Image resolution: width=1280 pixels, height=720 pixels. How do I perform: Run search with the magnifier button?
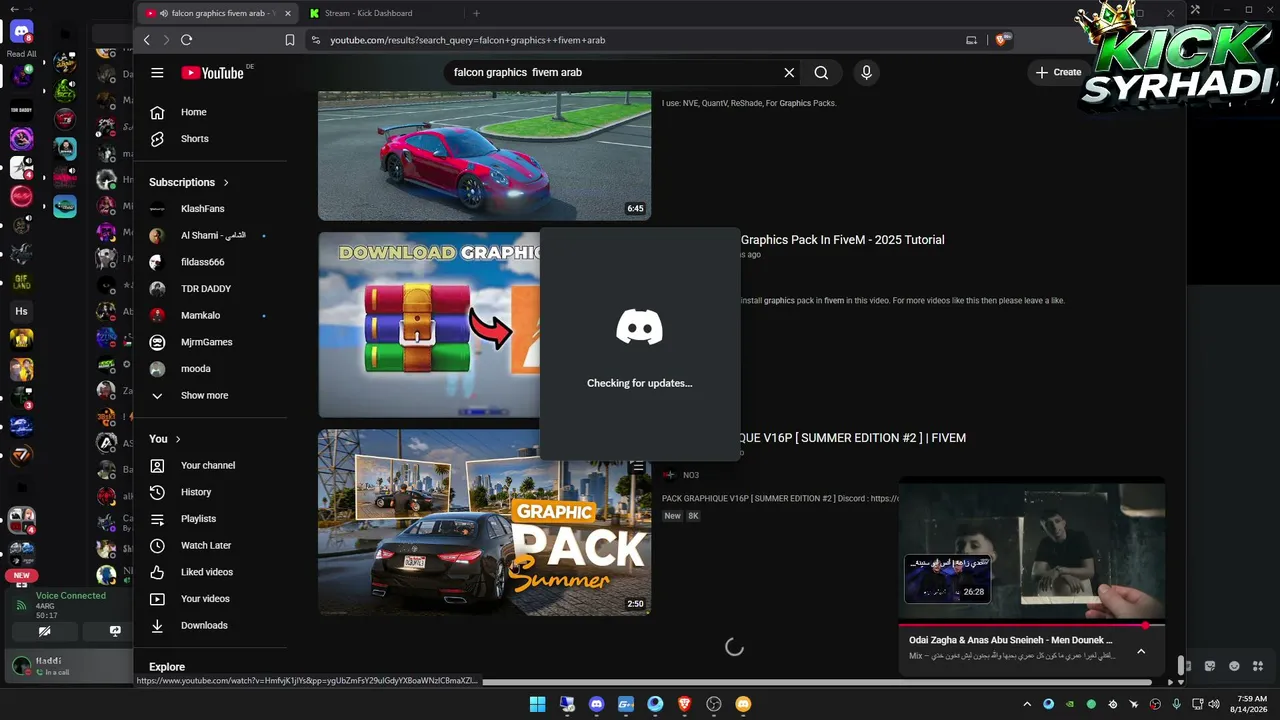click(x=821, y=72)
